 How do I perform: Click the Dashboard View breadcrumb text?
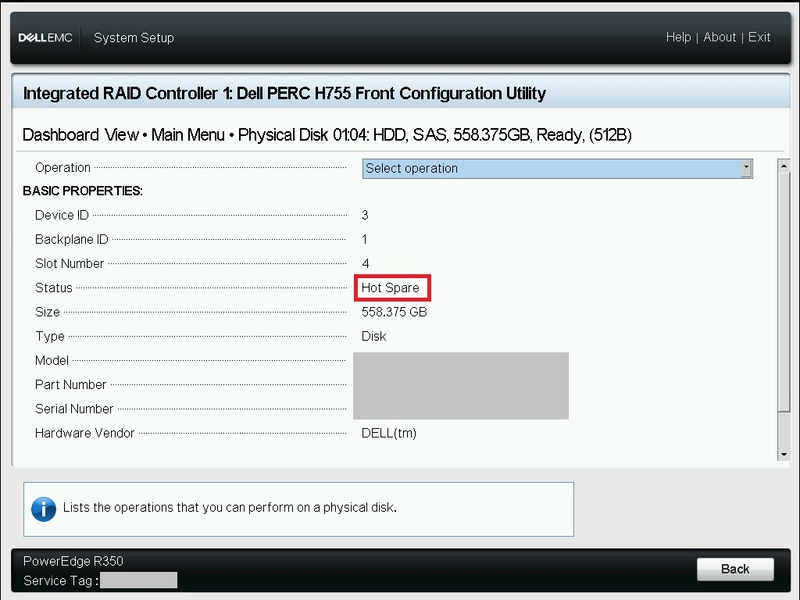point(81,135)
